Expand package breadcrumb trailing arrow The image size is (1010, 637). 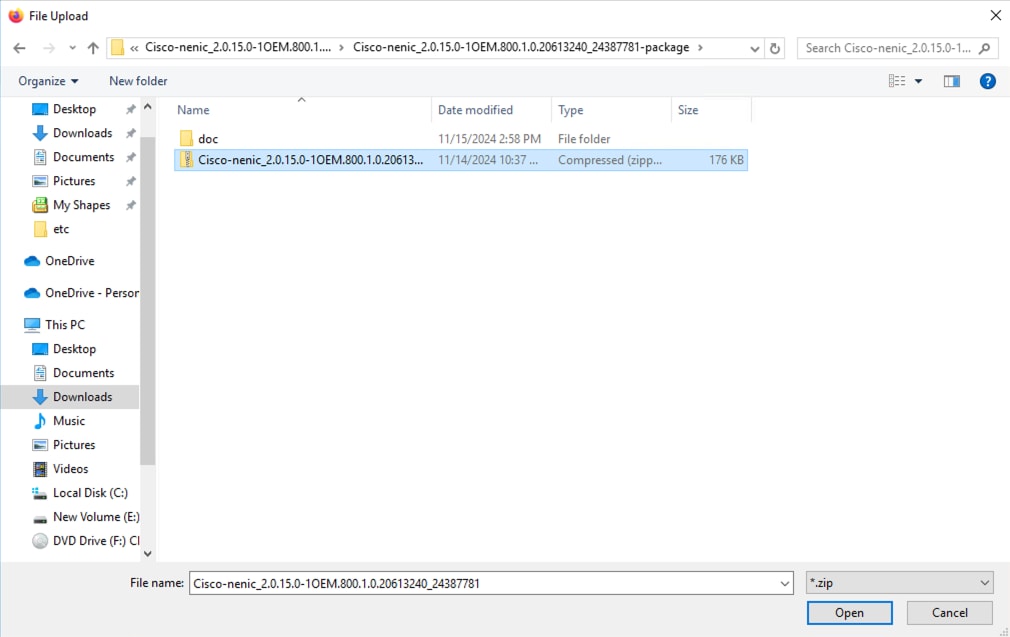(x=700, y=48)
